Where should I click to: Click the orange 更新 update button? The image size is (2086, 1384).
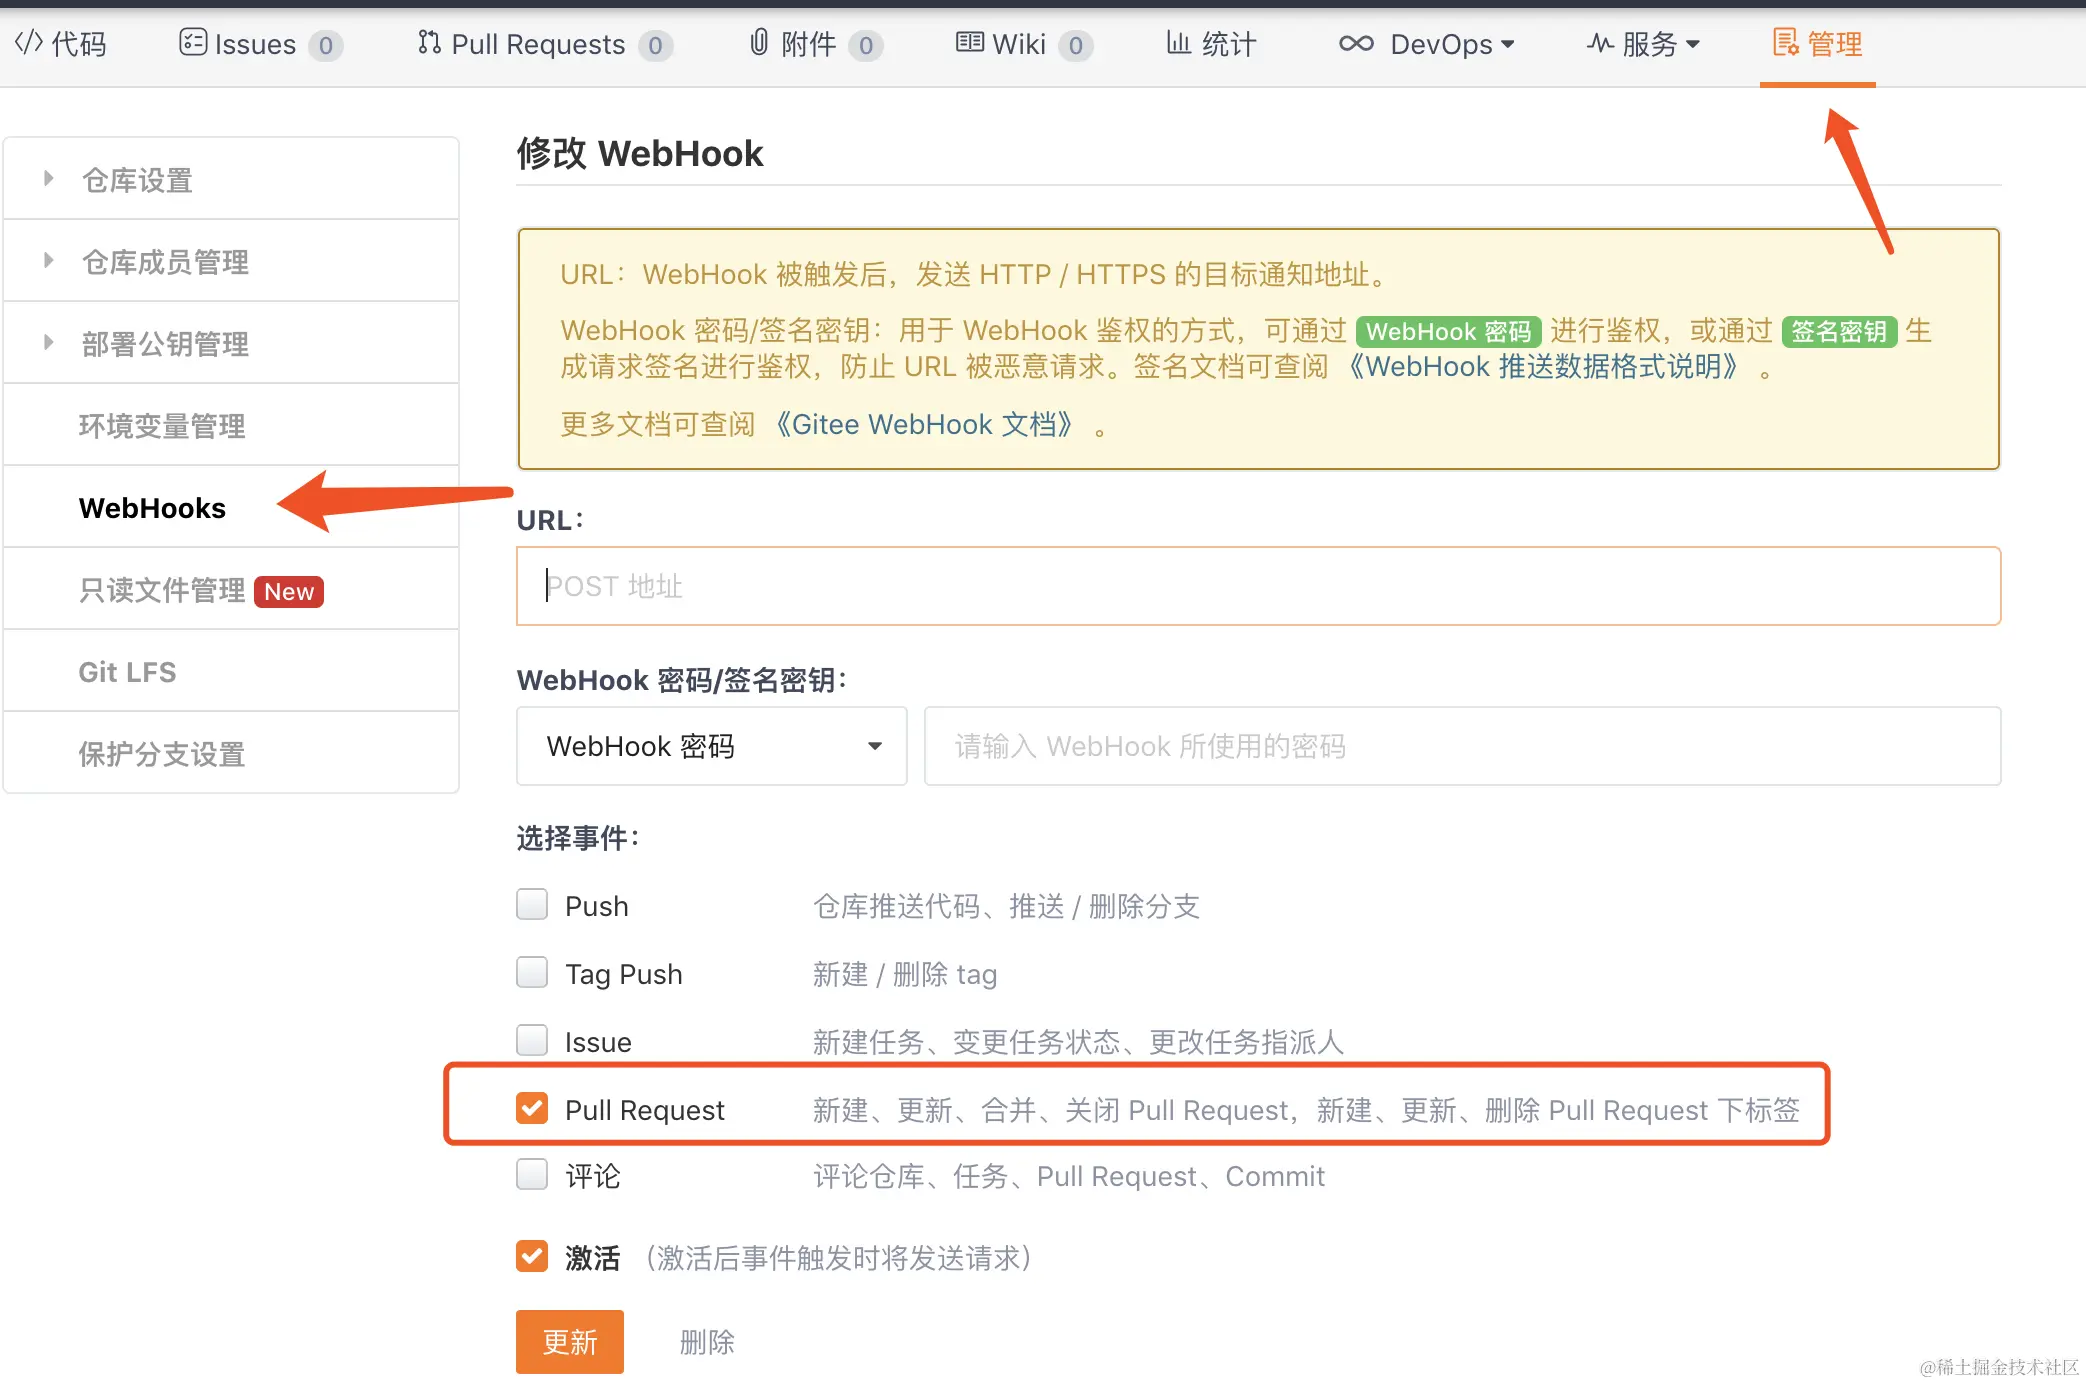pyautogui.click(x=569, y=1342)
